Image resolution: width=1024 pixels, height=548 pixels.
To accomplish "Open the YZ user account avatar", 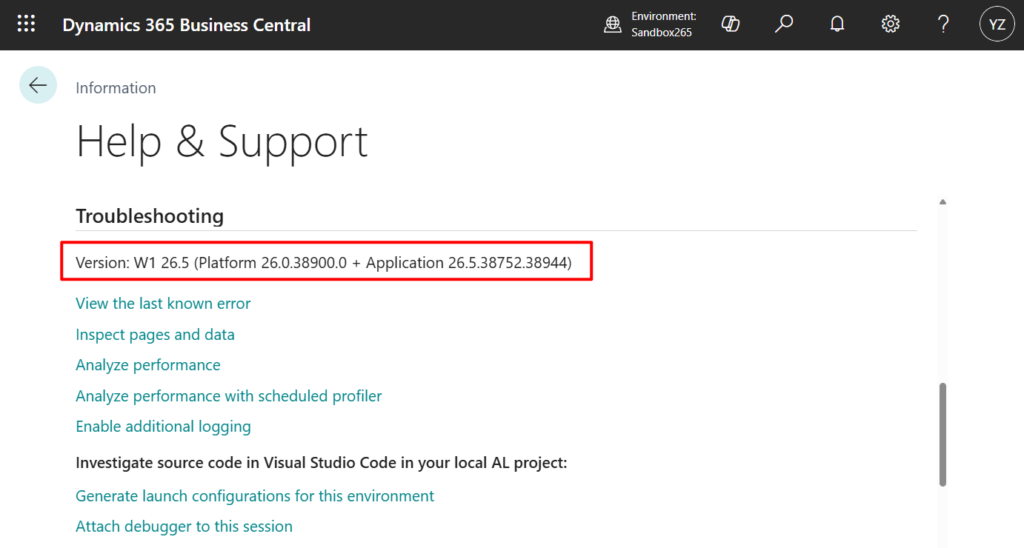I will (x=996, y=25).
